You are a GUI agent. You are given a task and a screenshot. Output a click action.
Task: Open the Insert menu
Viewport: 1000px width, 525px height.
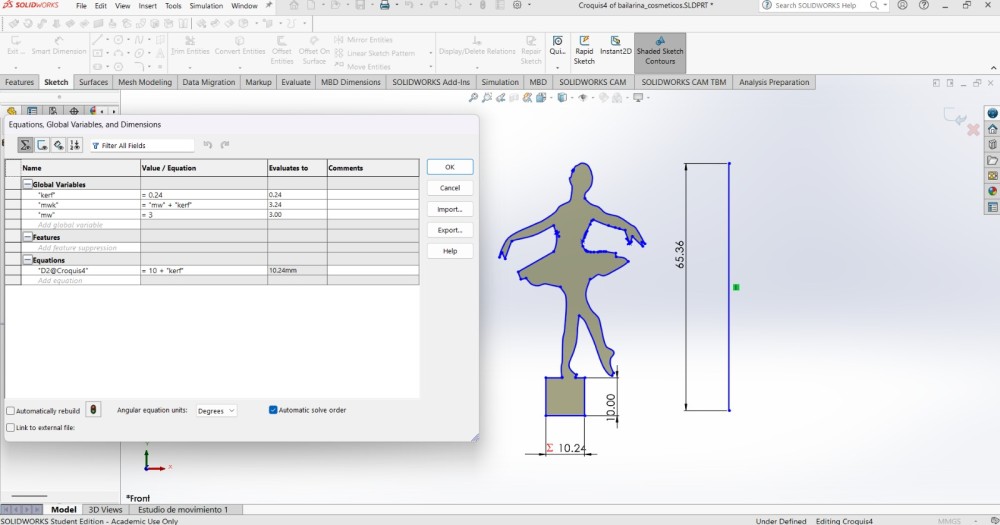point(147,6)
